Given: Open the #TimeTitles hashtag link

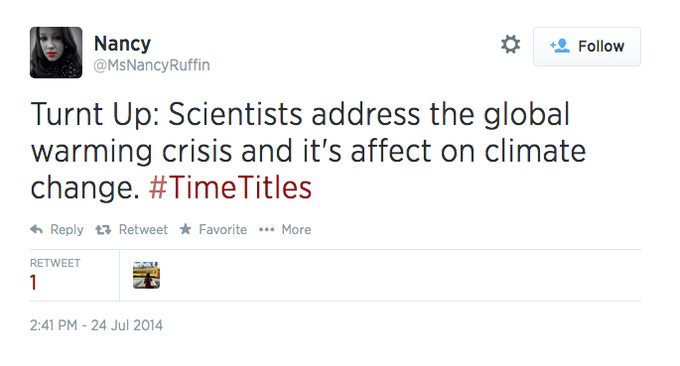Looking at the screenshot, I should (x=230, y=188).
